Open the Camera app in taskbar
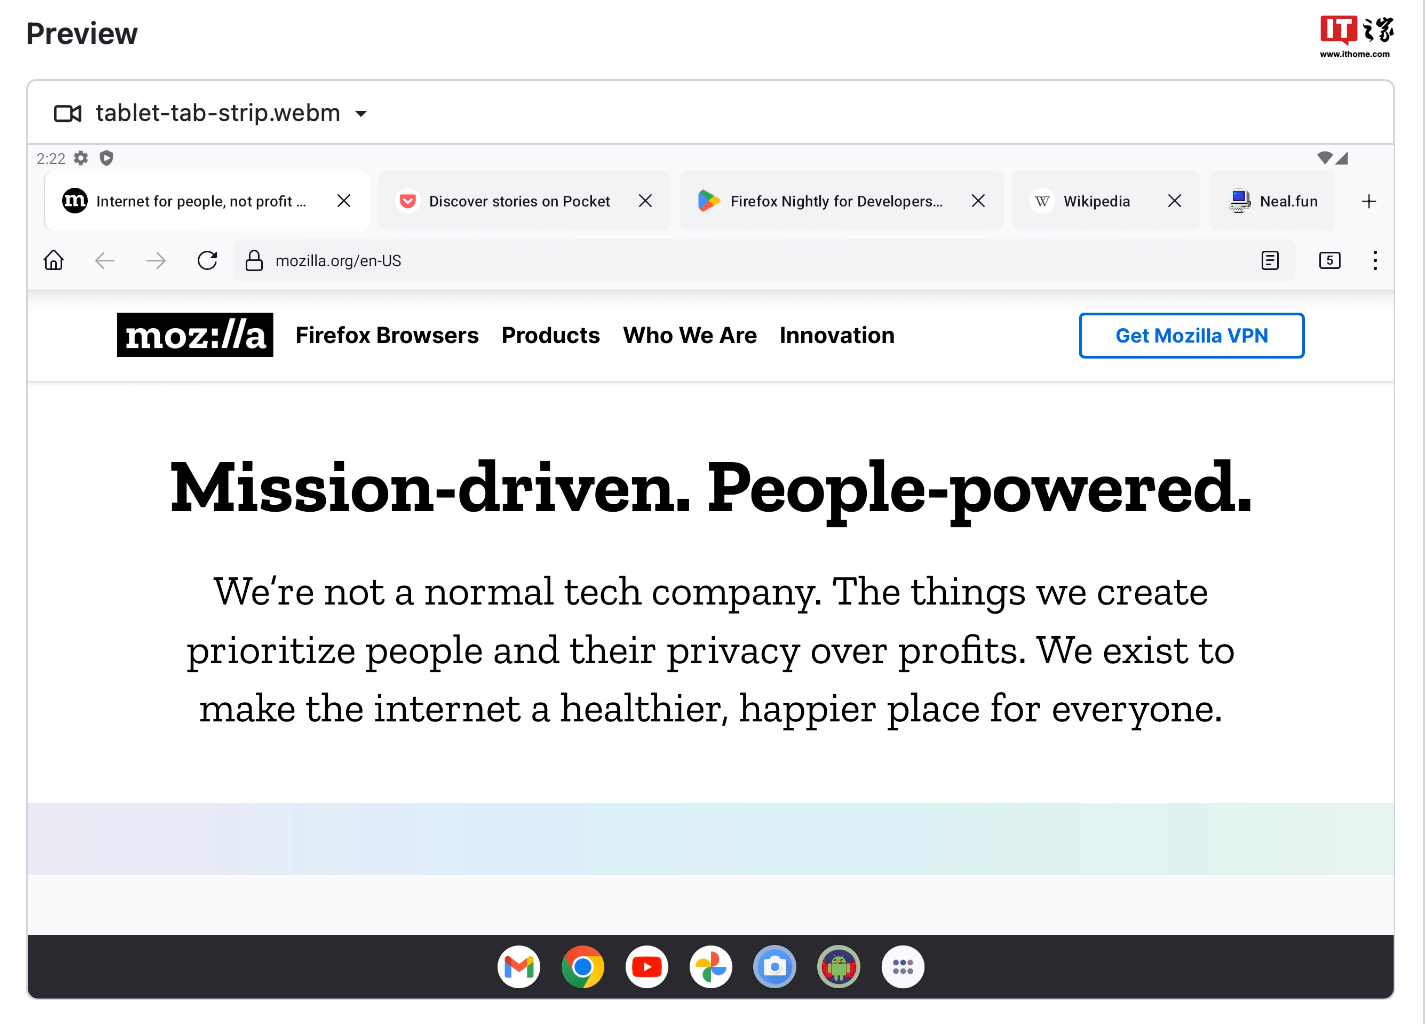This screenshot has height=1024, width=1426. (775, 967)
